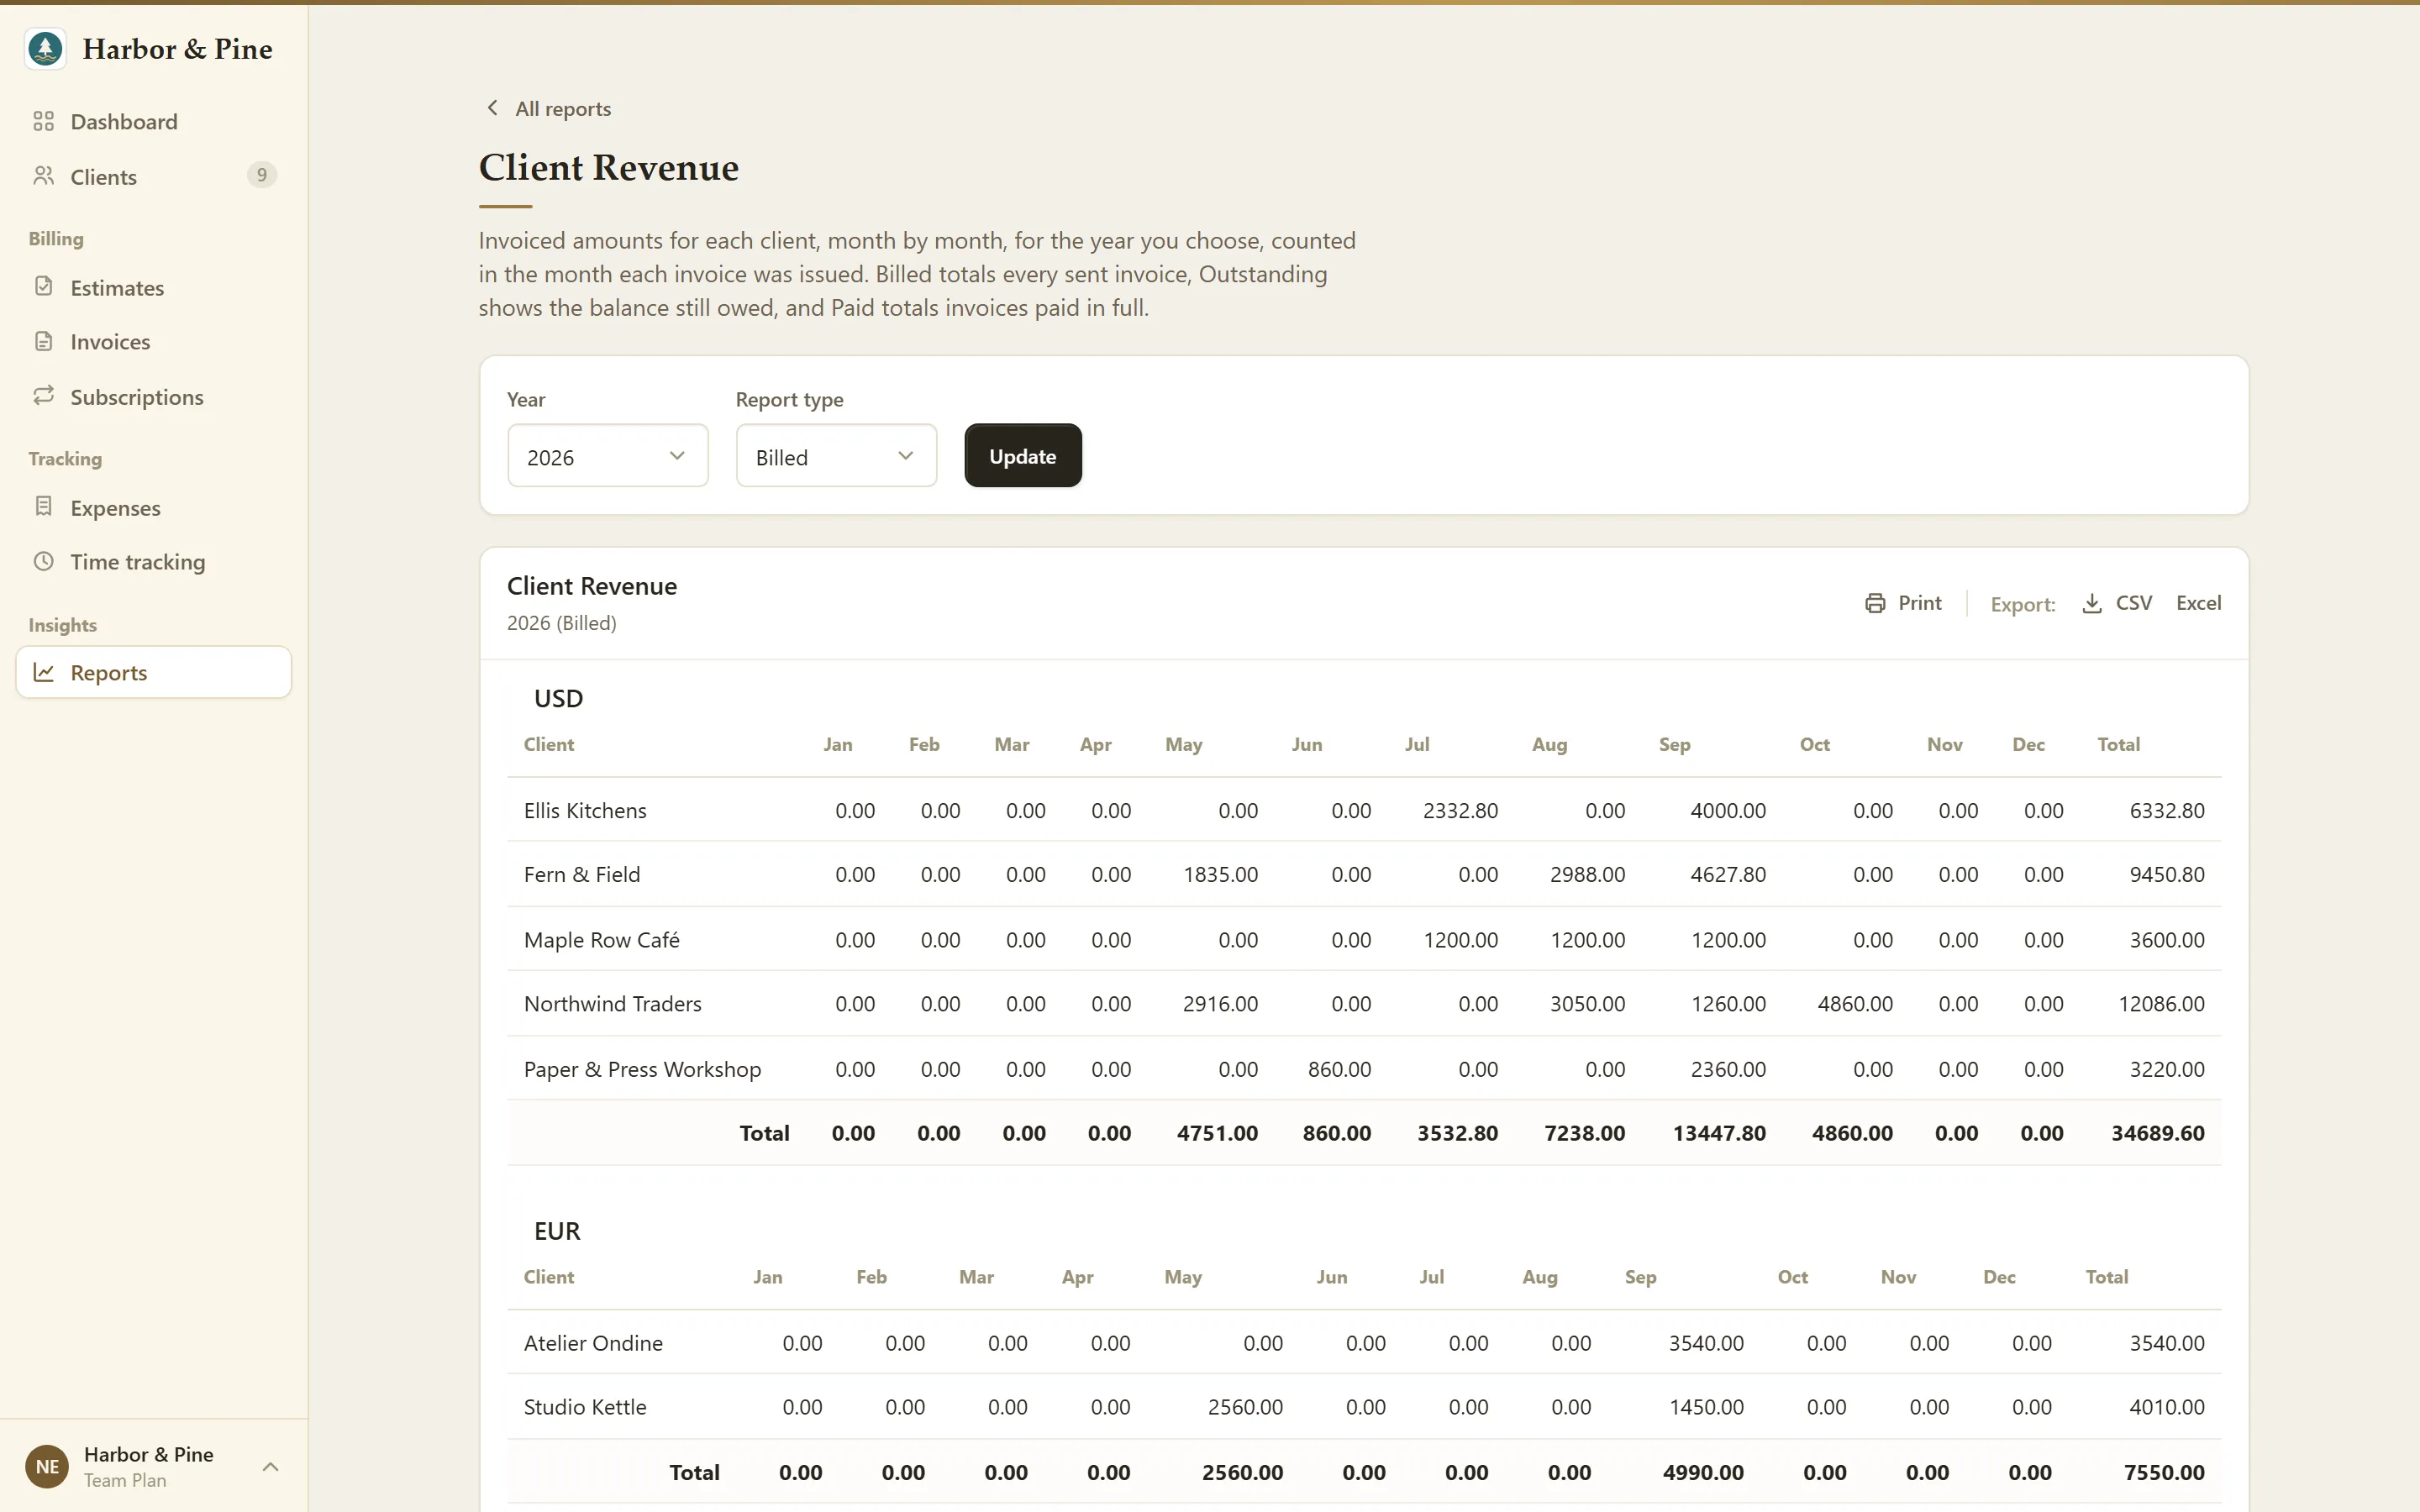The height and width of the screenshot is (1512, 2420).
Task: Export the report as Excel
Action: tap(2198, 603)
